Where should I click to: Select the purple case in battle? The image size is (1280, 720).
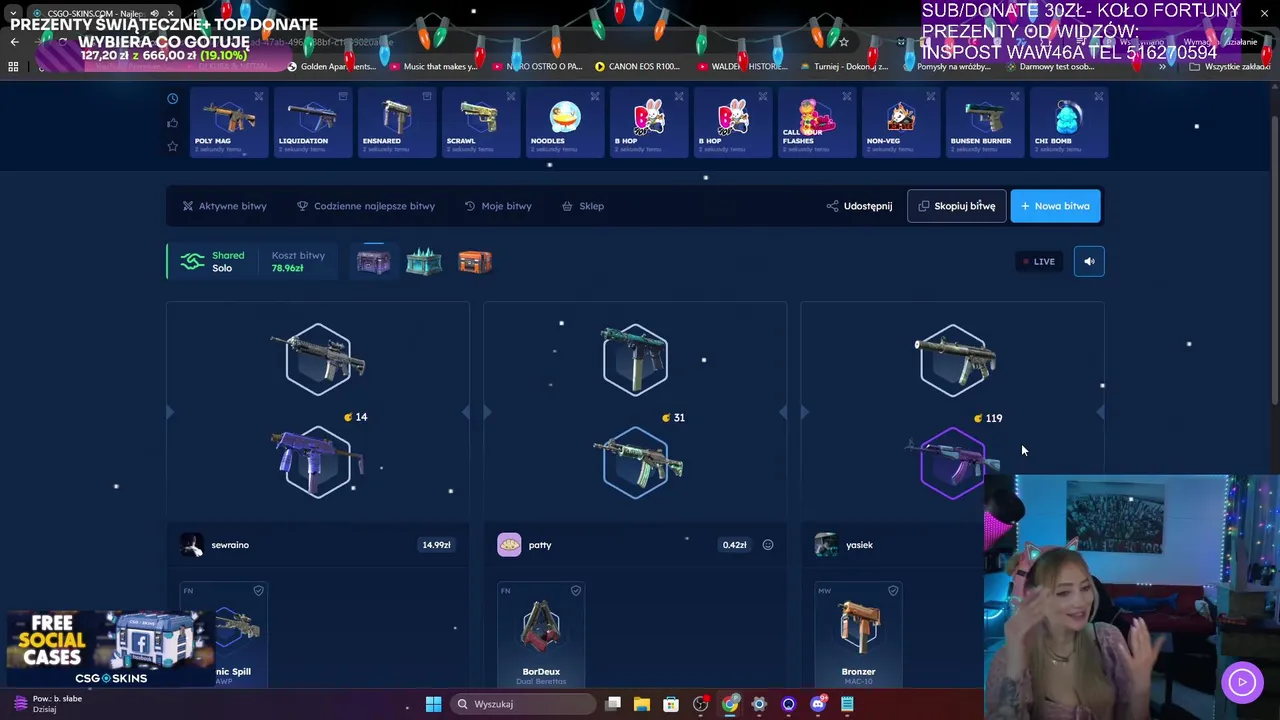point(373,262)
